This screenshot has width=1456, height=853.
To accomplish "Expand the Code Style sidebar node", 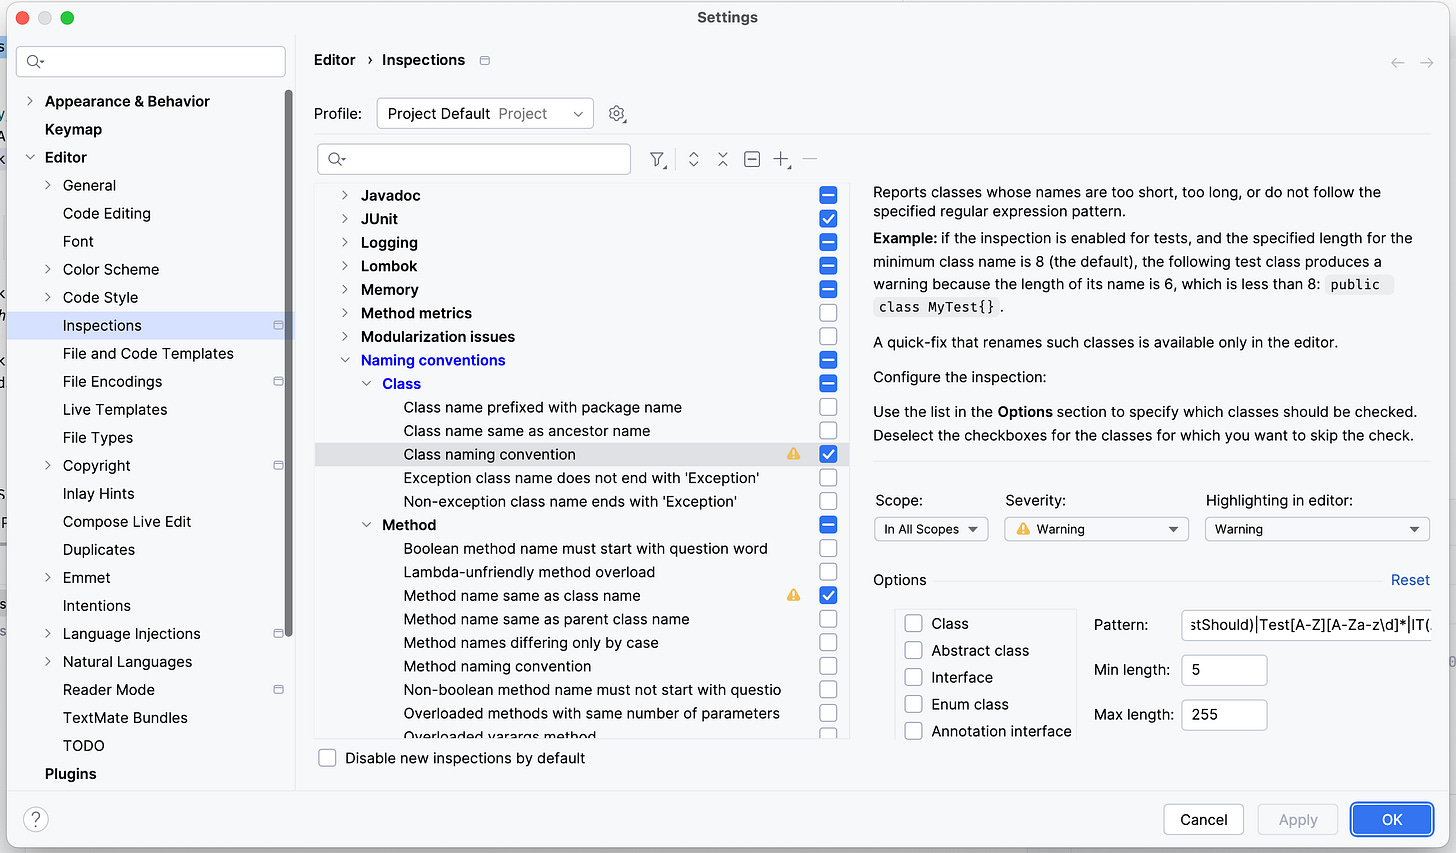I will coord(48,297).
